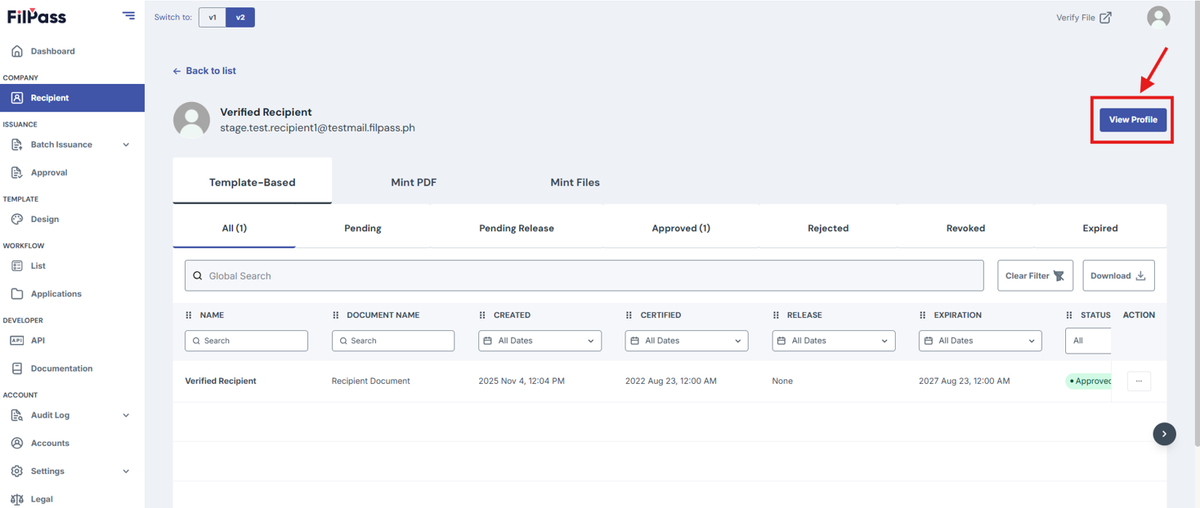
Task: Show All (1) documents tab
Action: coord(234,228)
